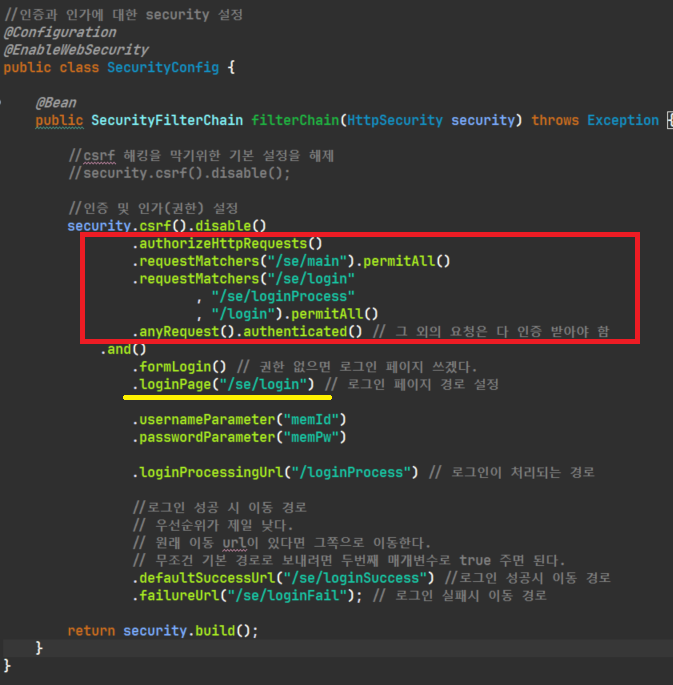The image size is (673, 685).
Task: Click the authenticated() call
Action: pyautogui.click(x=303, y=332)
